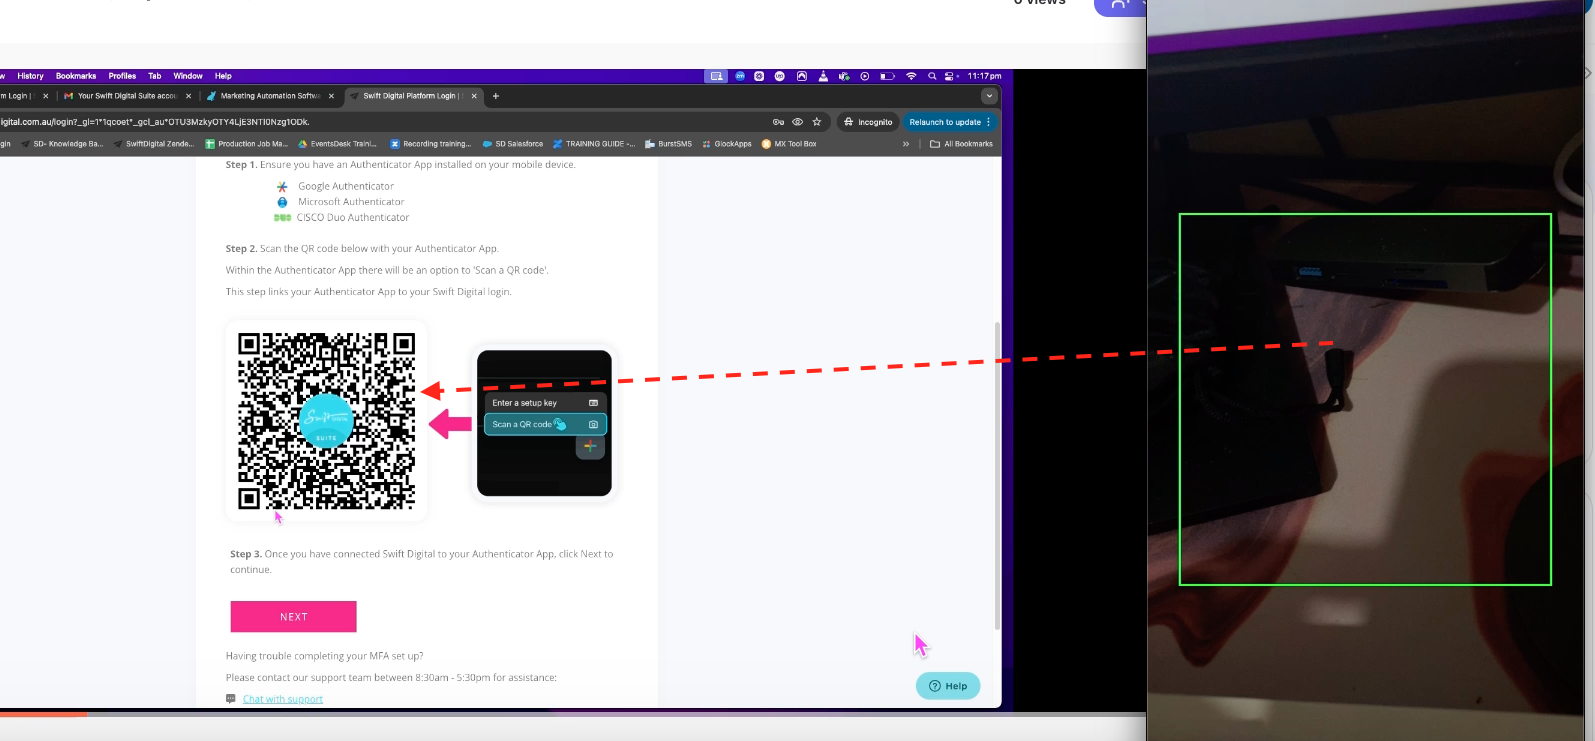The width and height of the screenshot is (1595, 741).
Task: Click the page vertical scrollbar
Action: pyautogui.click(x=997, y=475)
